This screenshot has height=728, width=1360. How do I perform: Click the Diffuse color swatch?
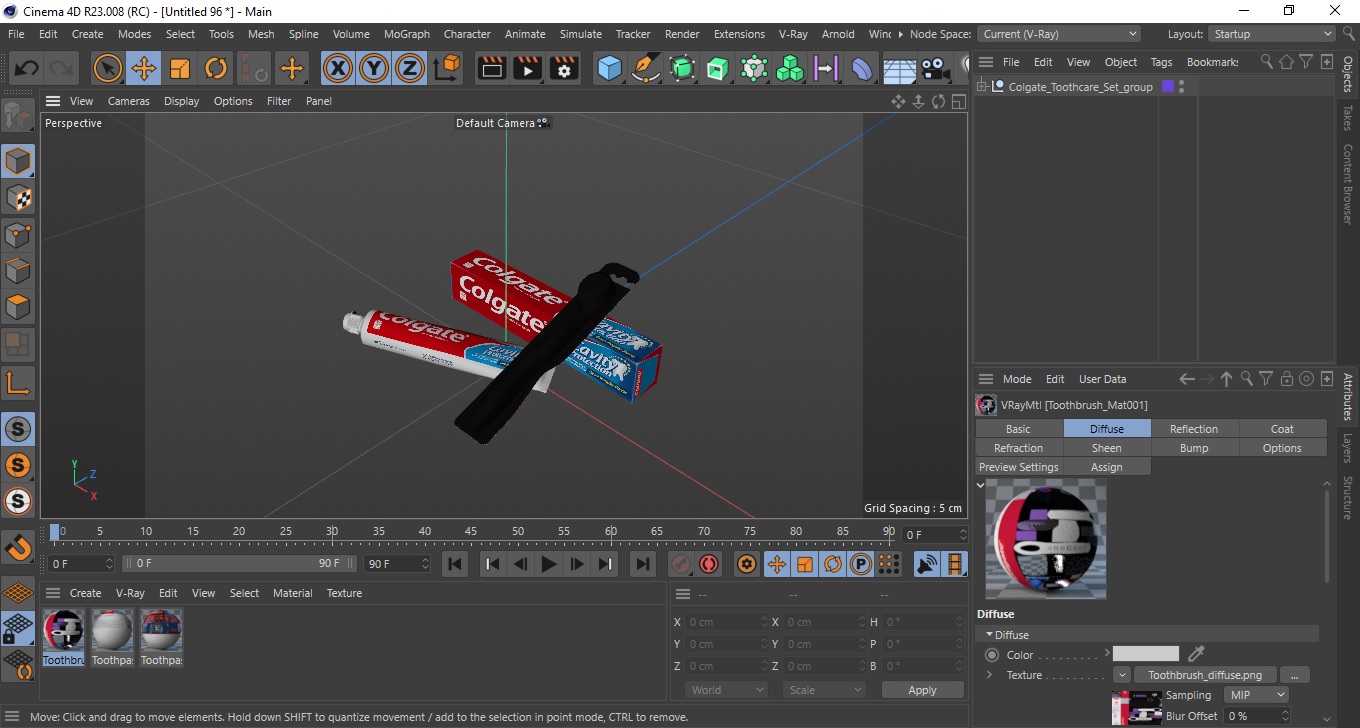tap(1146, 654)
